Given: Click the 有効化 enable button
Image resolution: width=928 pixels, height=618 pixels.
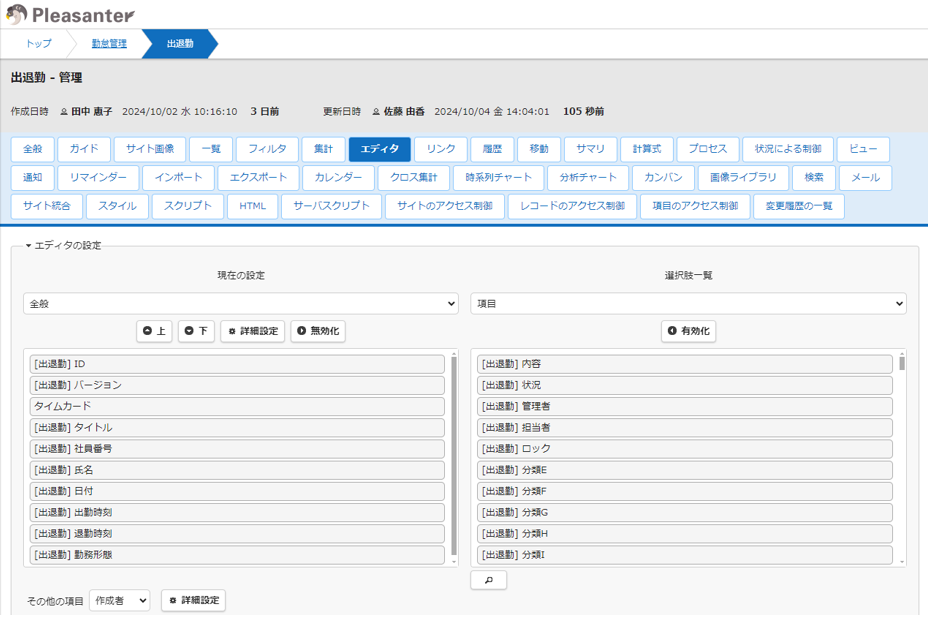Looking at the screenshot, I should click(x=689, y=331).
